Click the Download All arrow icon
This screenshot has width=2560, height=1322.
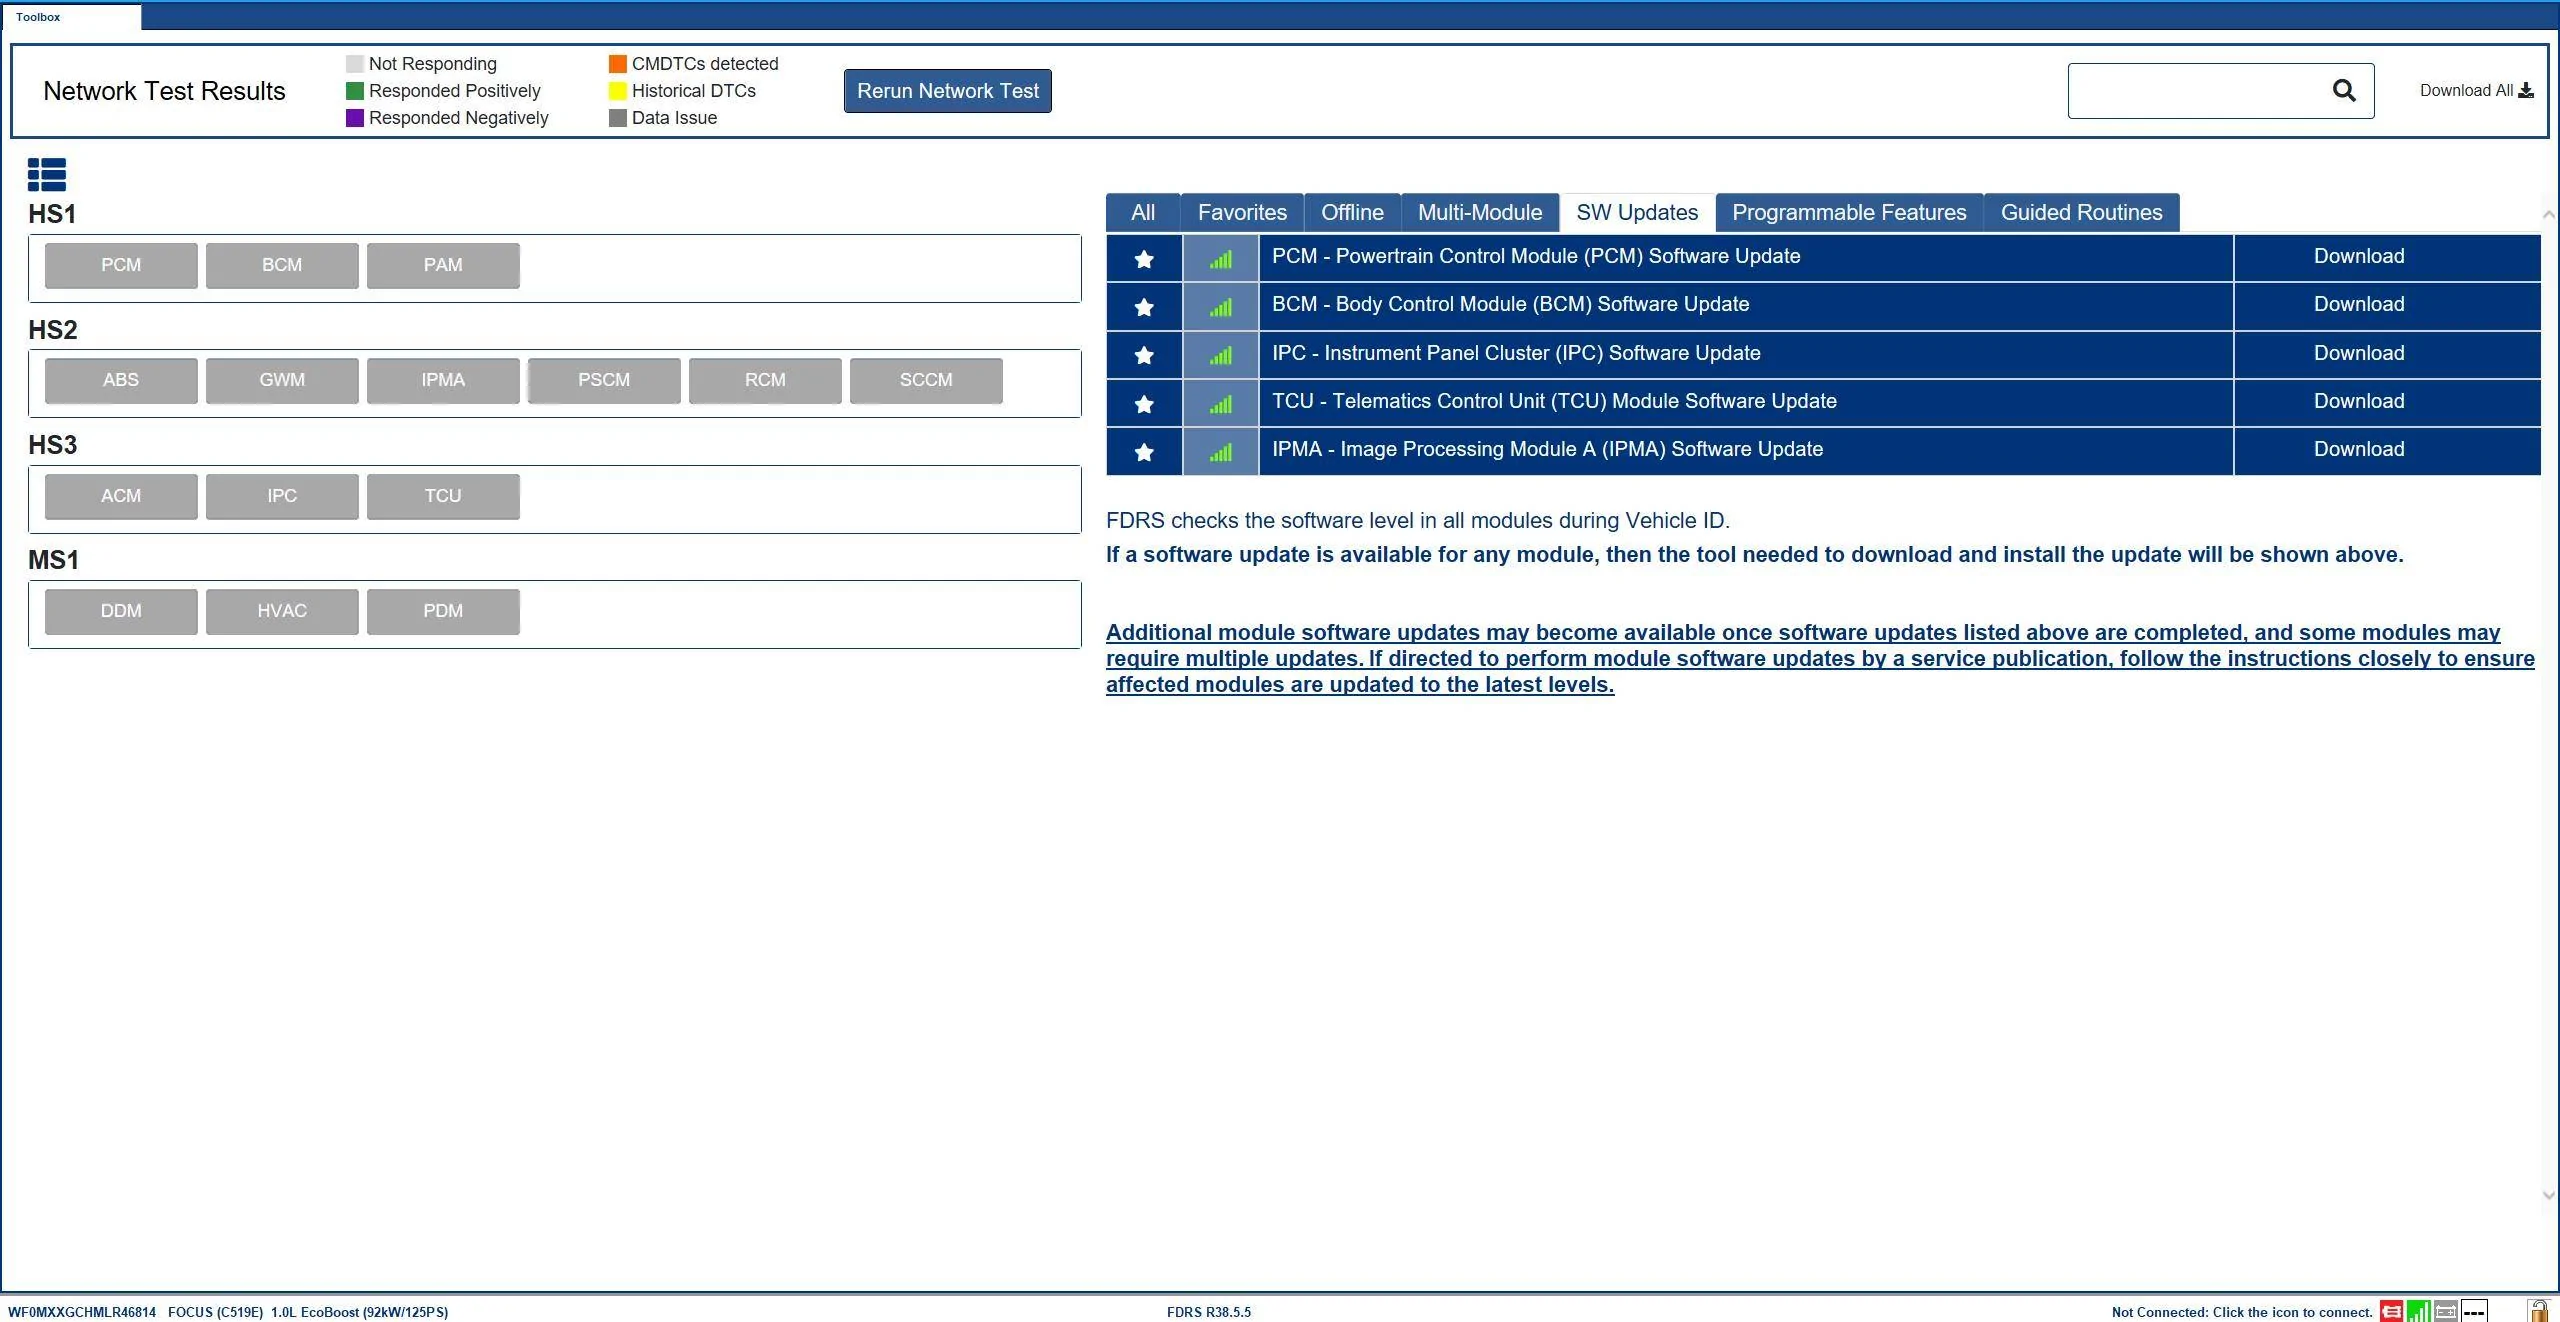click(2526, 91)
